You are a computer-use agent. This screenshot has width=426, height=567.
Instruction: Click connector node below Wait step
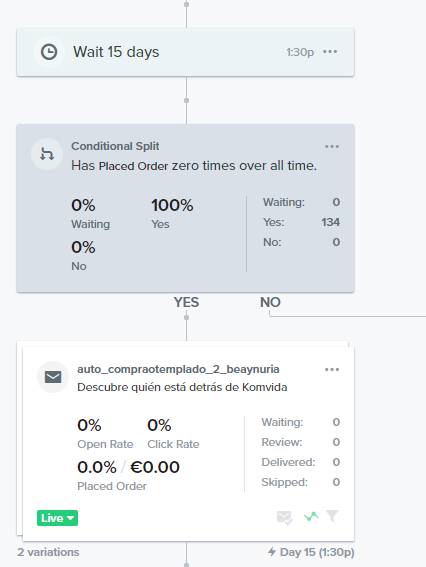pyautogui.click(x=186, y=100)
